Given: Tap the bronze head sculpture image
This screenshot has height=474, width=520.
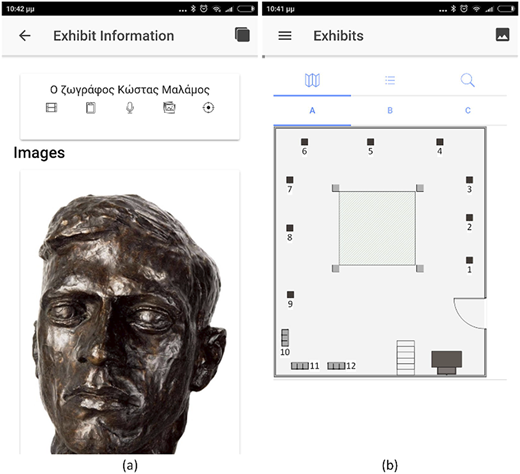Looking at the screenshot, I should 130,323.
